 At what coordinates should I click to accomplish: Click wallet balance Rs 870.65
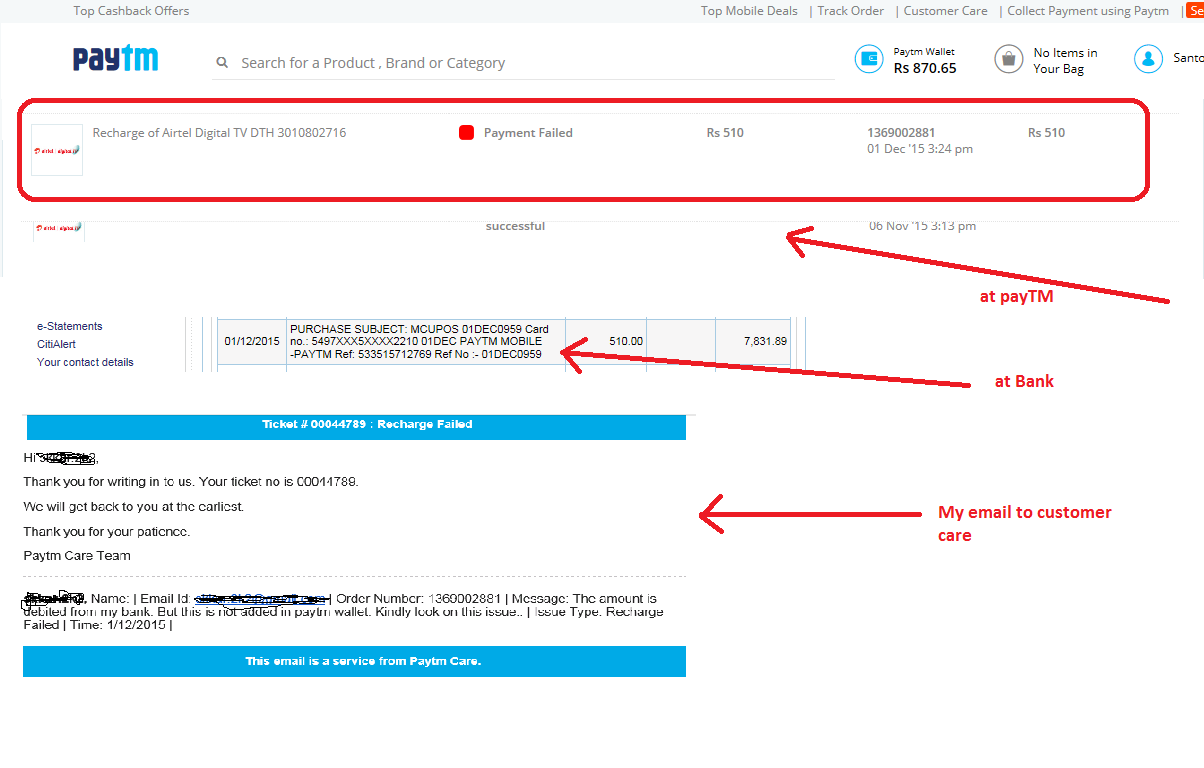pyautogui.click(x=925, y=69)
